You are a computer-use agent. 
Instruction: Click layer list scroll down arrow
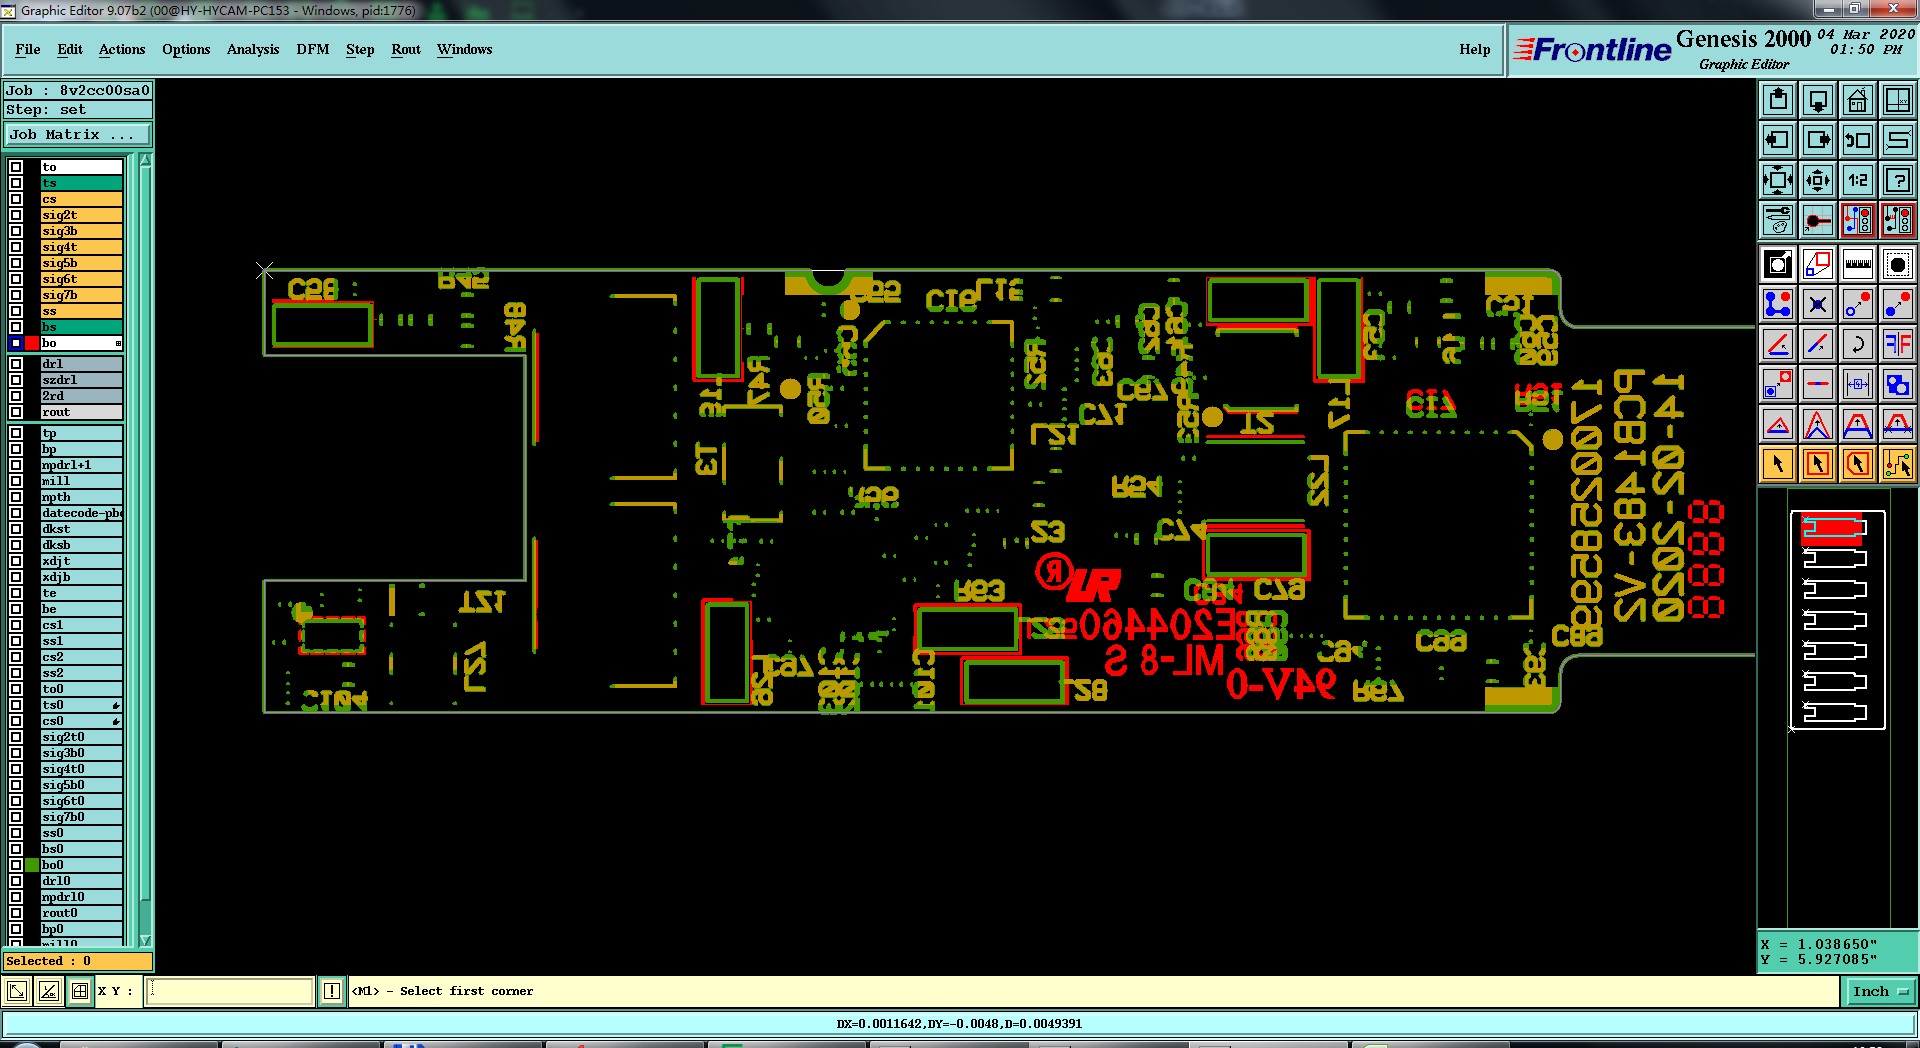pos(146,940)
